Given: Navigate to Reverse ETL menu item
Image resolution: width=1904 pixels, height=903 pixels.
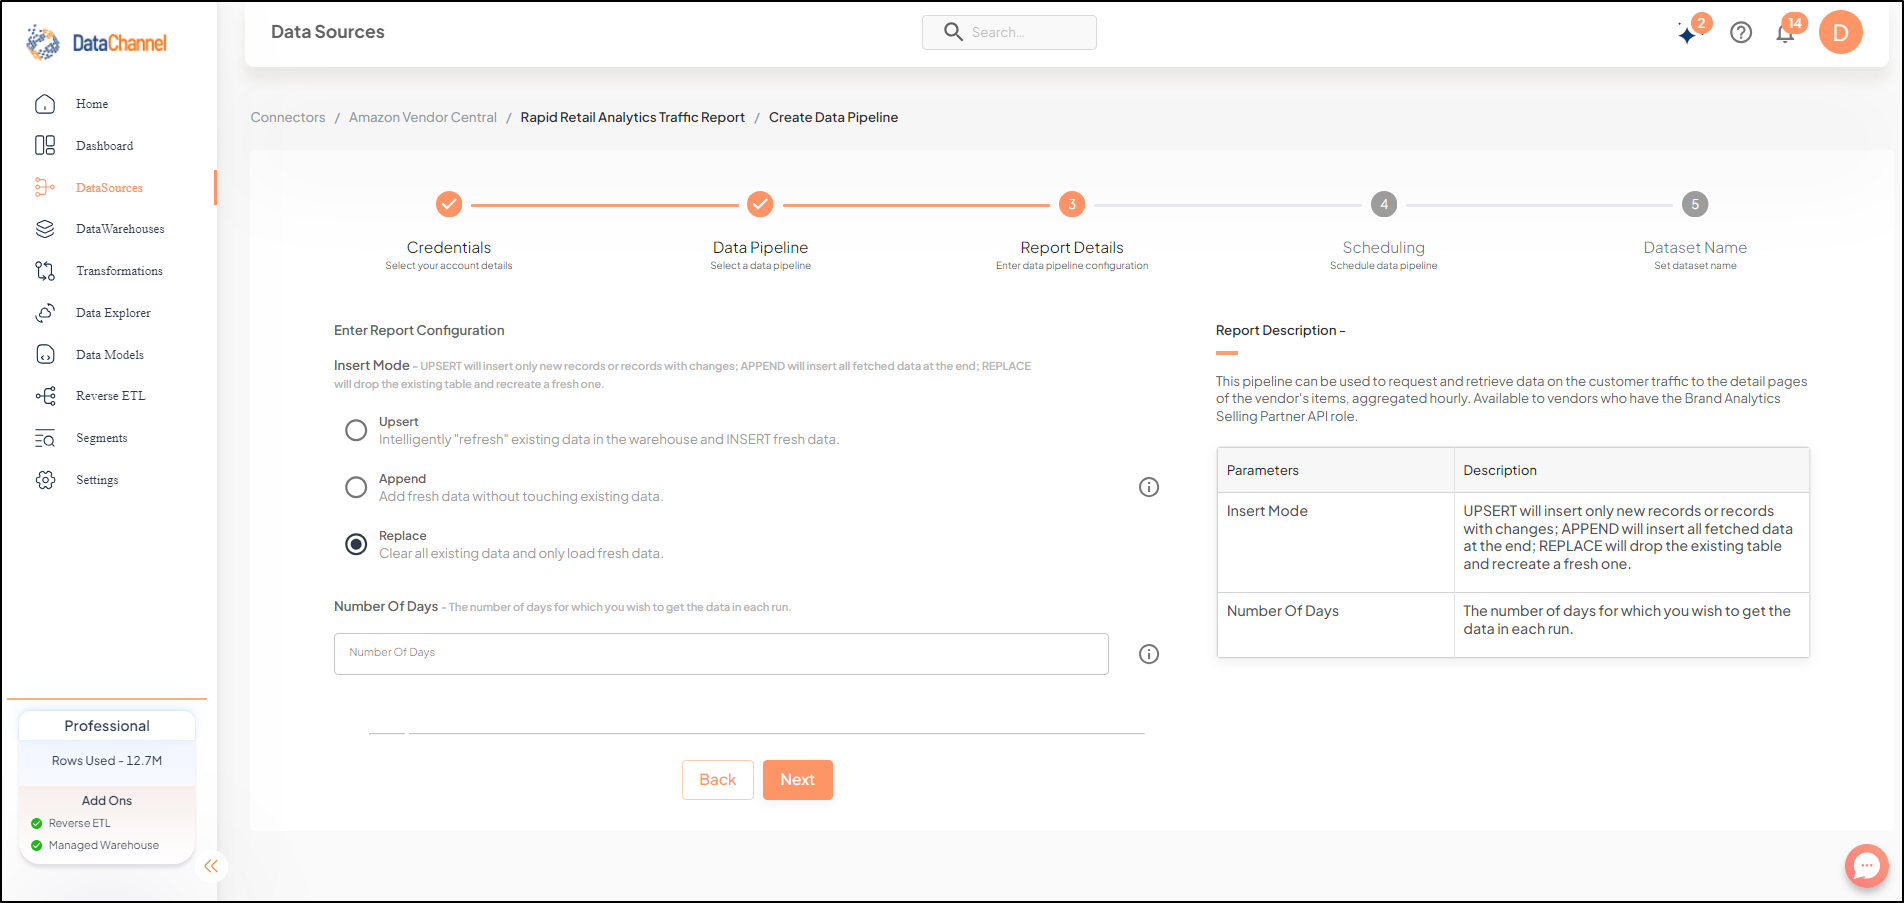Looking at the screenshot, I should click(x=111, y=396).
